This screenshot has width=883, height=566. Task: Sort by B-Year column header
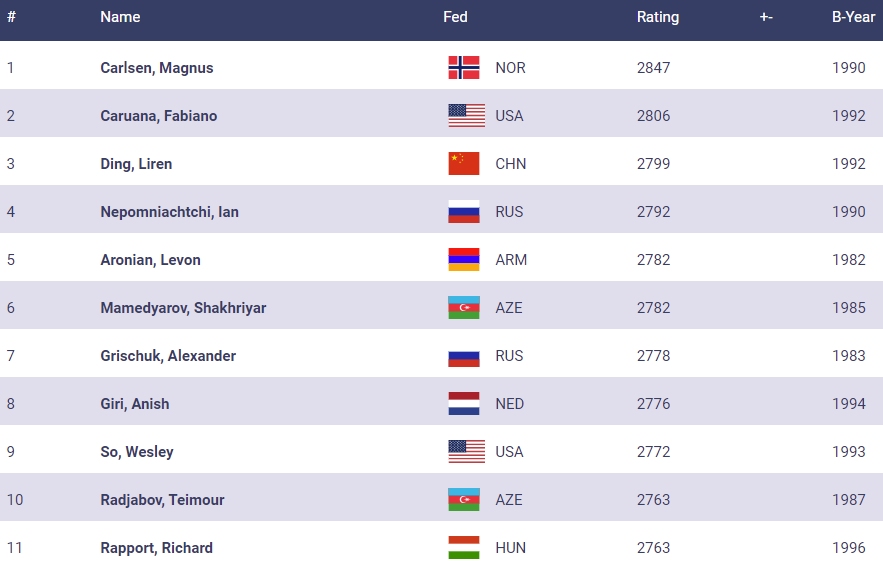852,17
